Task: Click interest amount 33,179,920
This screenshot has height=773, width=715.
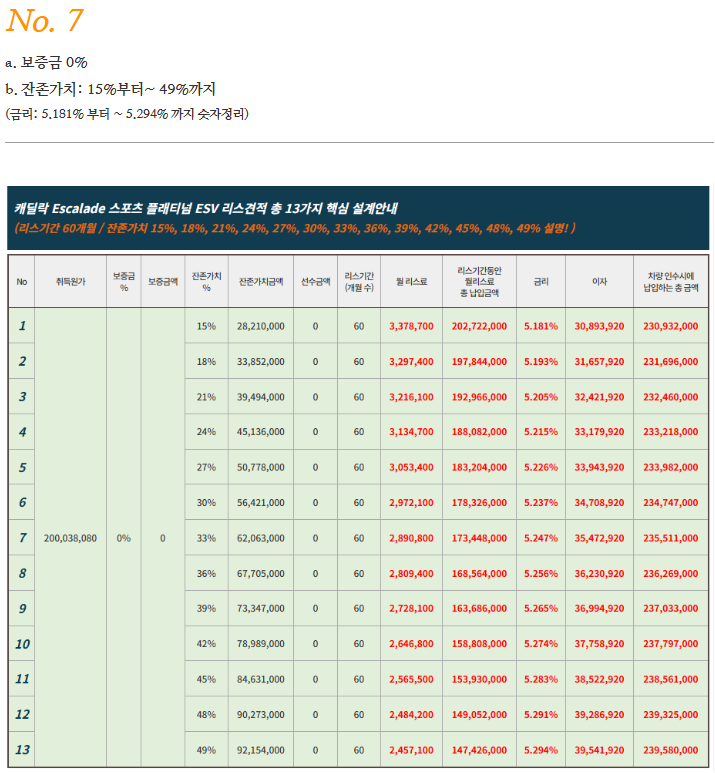Action: [x=599, y=432]
